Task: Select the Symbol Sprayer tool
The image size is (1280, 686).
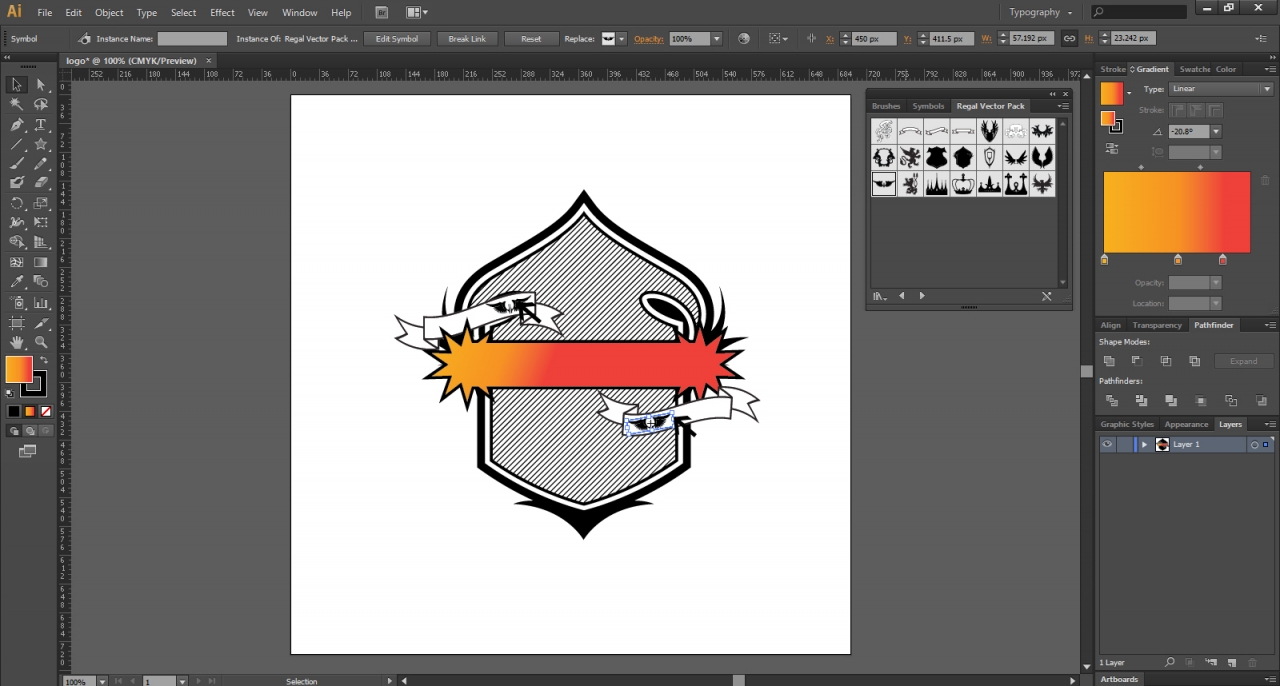Action: [x=17, y=302]
